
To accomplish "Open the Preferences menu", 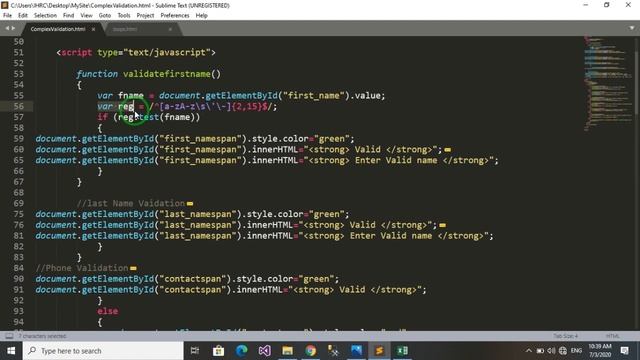I will coord(175,16).
